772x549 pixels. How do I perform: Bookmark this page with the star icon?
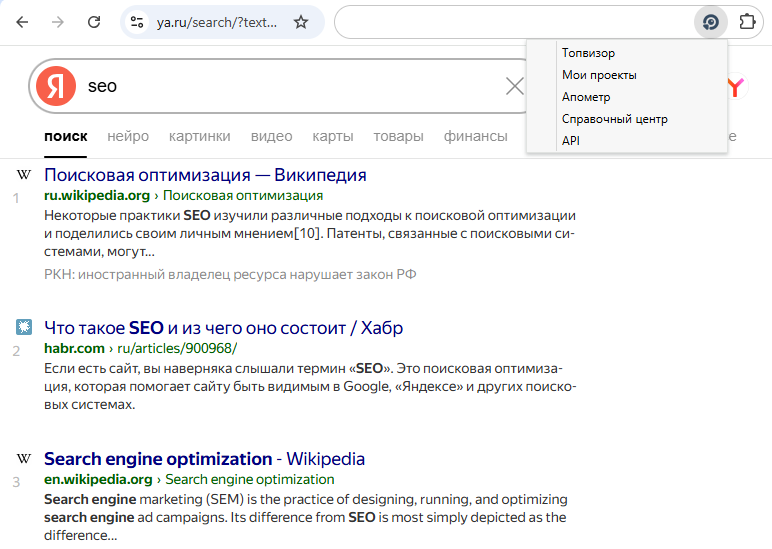pyautogui.click(x=300, y=22)
